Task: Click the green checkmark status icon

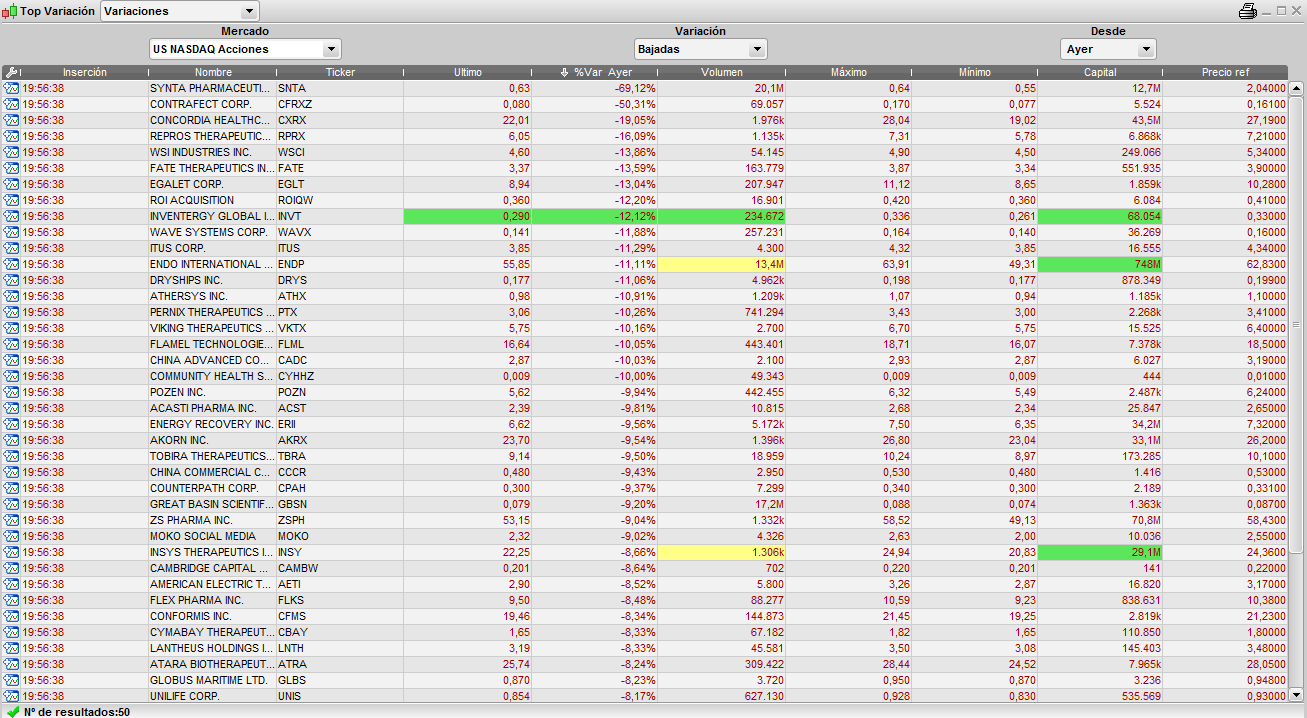Action: pos(13,711)
